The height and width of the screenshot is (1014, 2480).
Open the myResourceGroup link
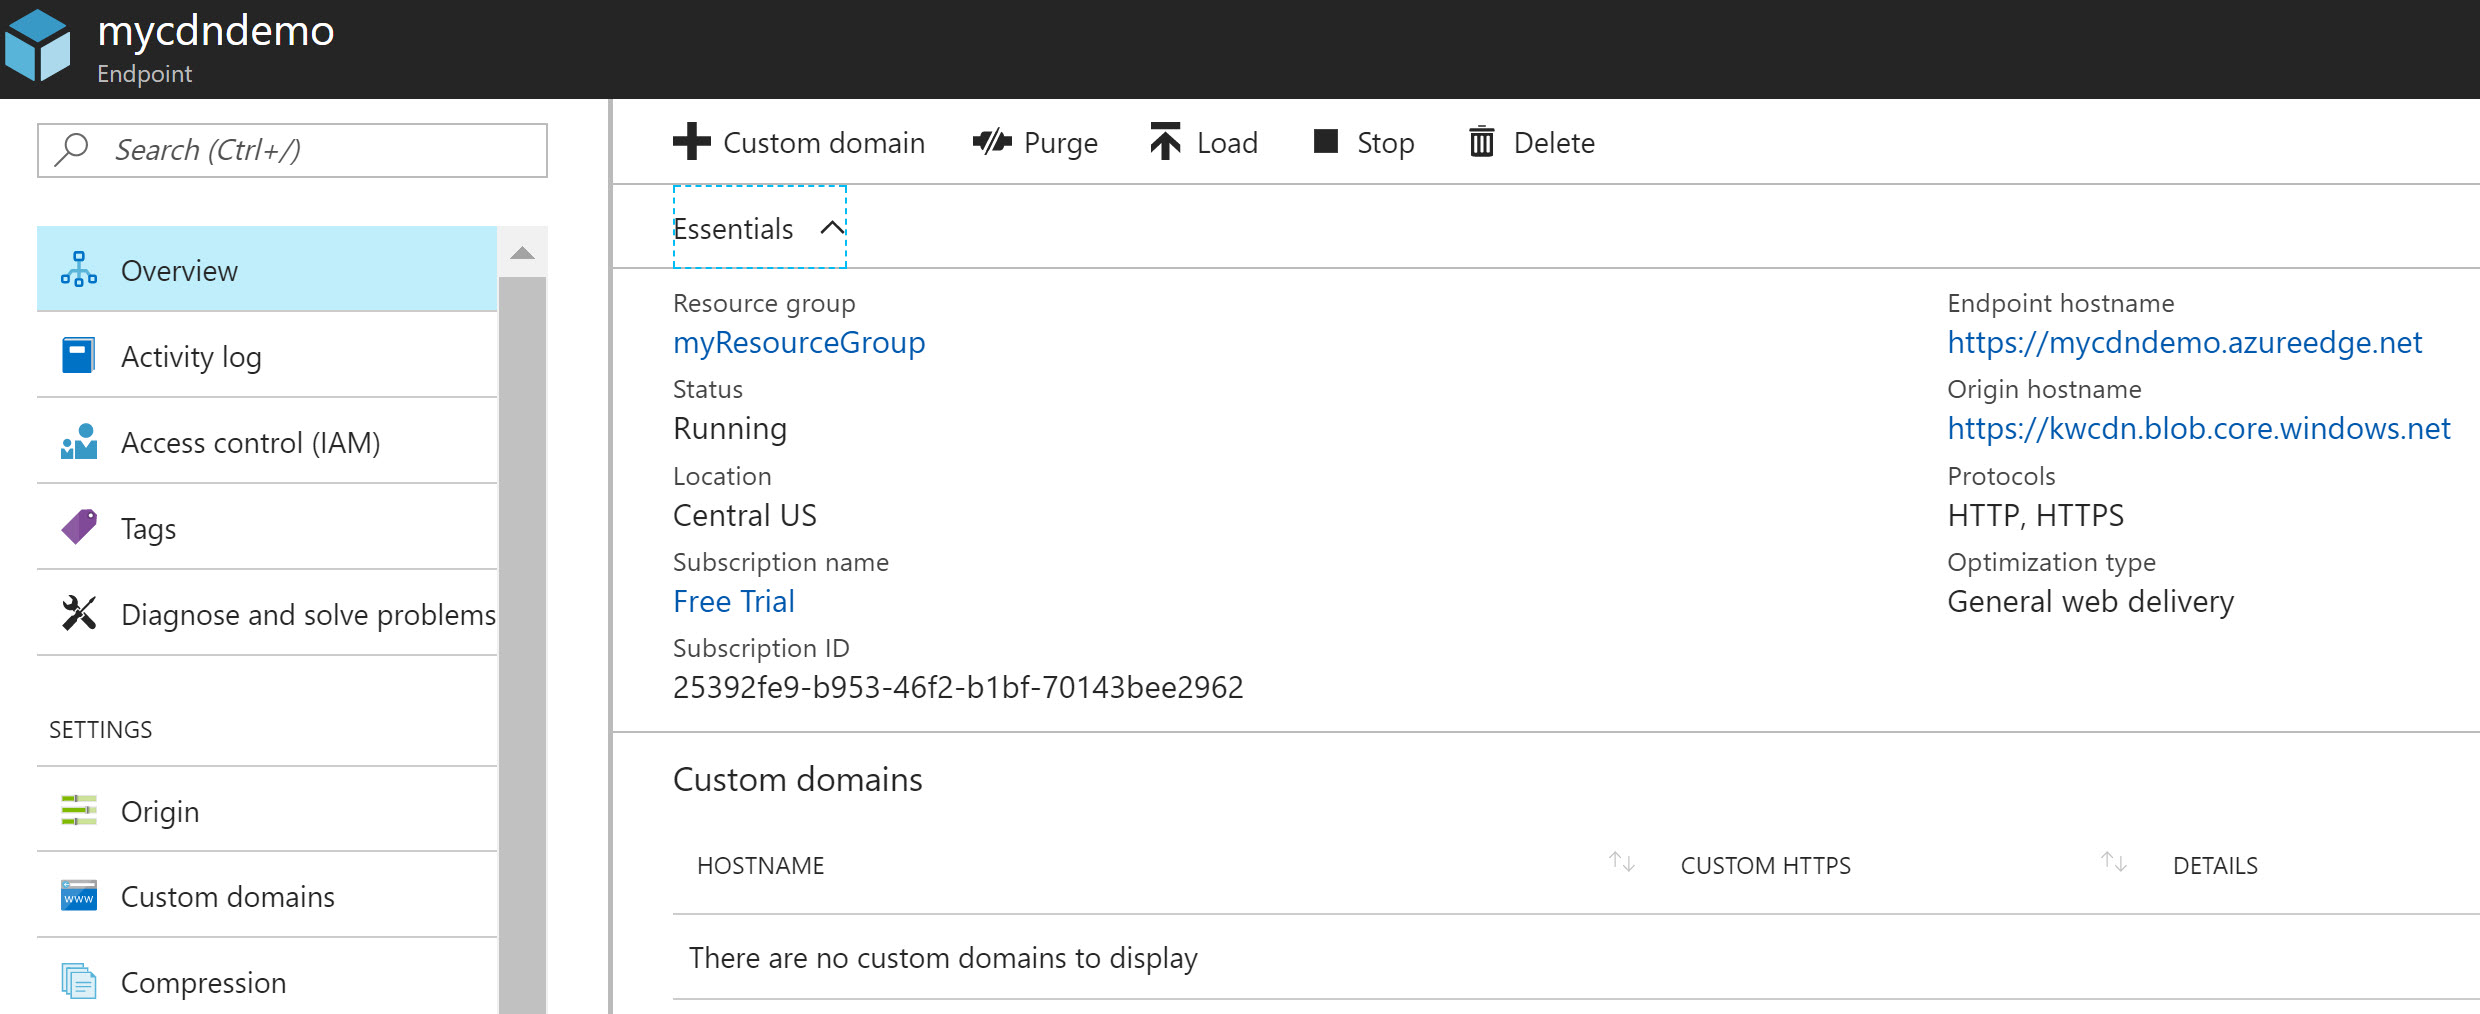tap(799, 343)
